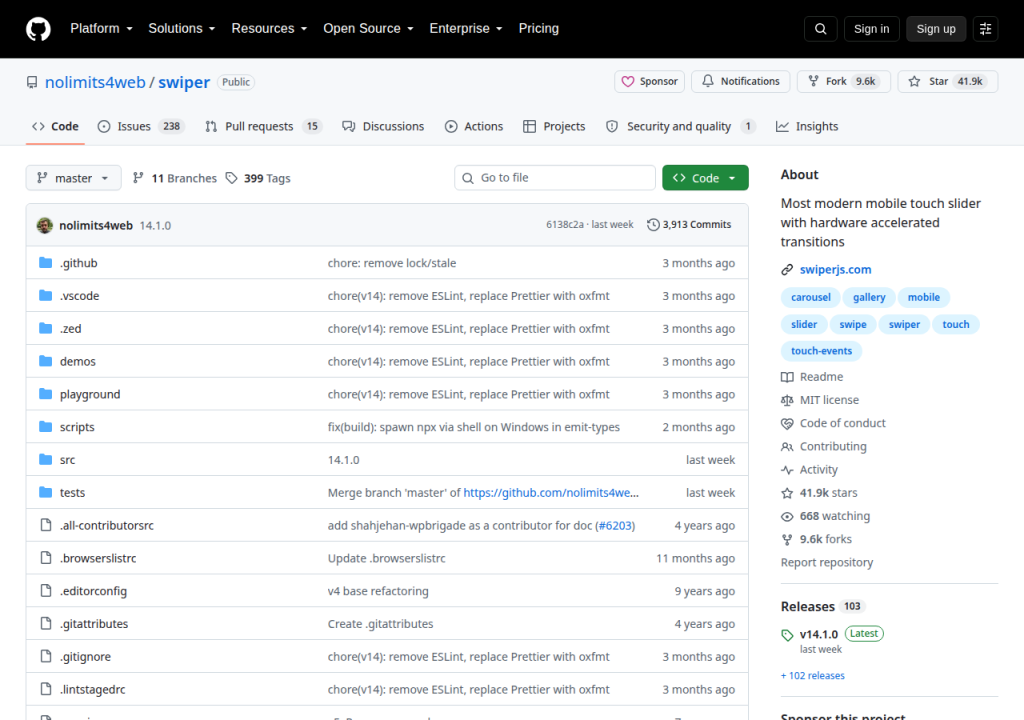This screenshot has width=1024, height=720.
Task: View the 11 Branches link
Action: pos(174,178)
